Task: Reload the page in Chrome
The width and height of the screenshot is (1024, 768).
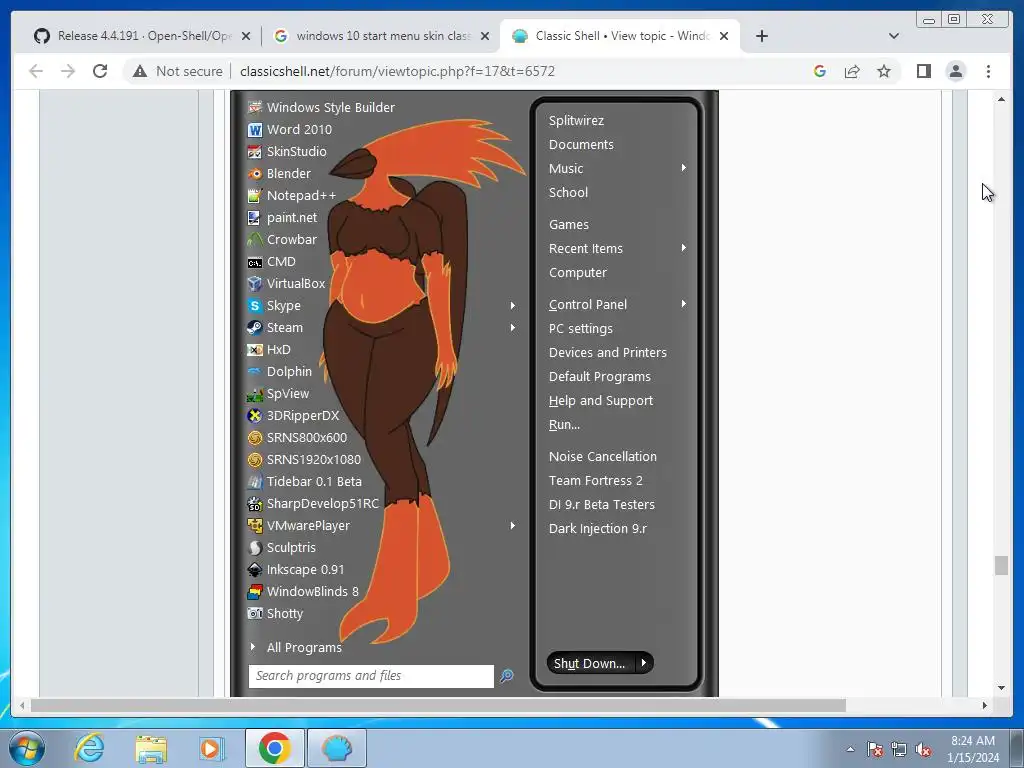Action: pyautogui.click(x=100, y=71)
